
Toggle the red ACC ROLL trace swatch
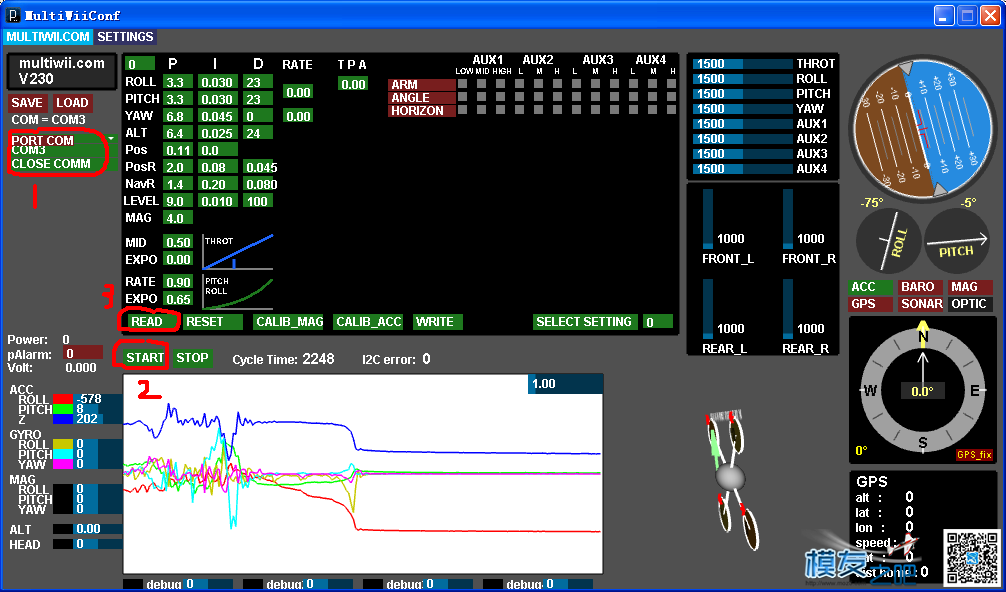pos(63,400)
